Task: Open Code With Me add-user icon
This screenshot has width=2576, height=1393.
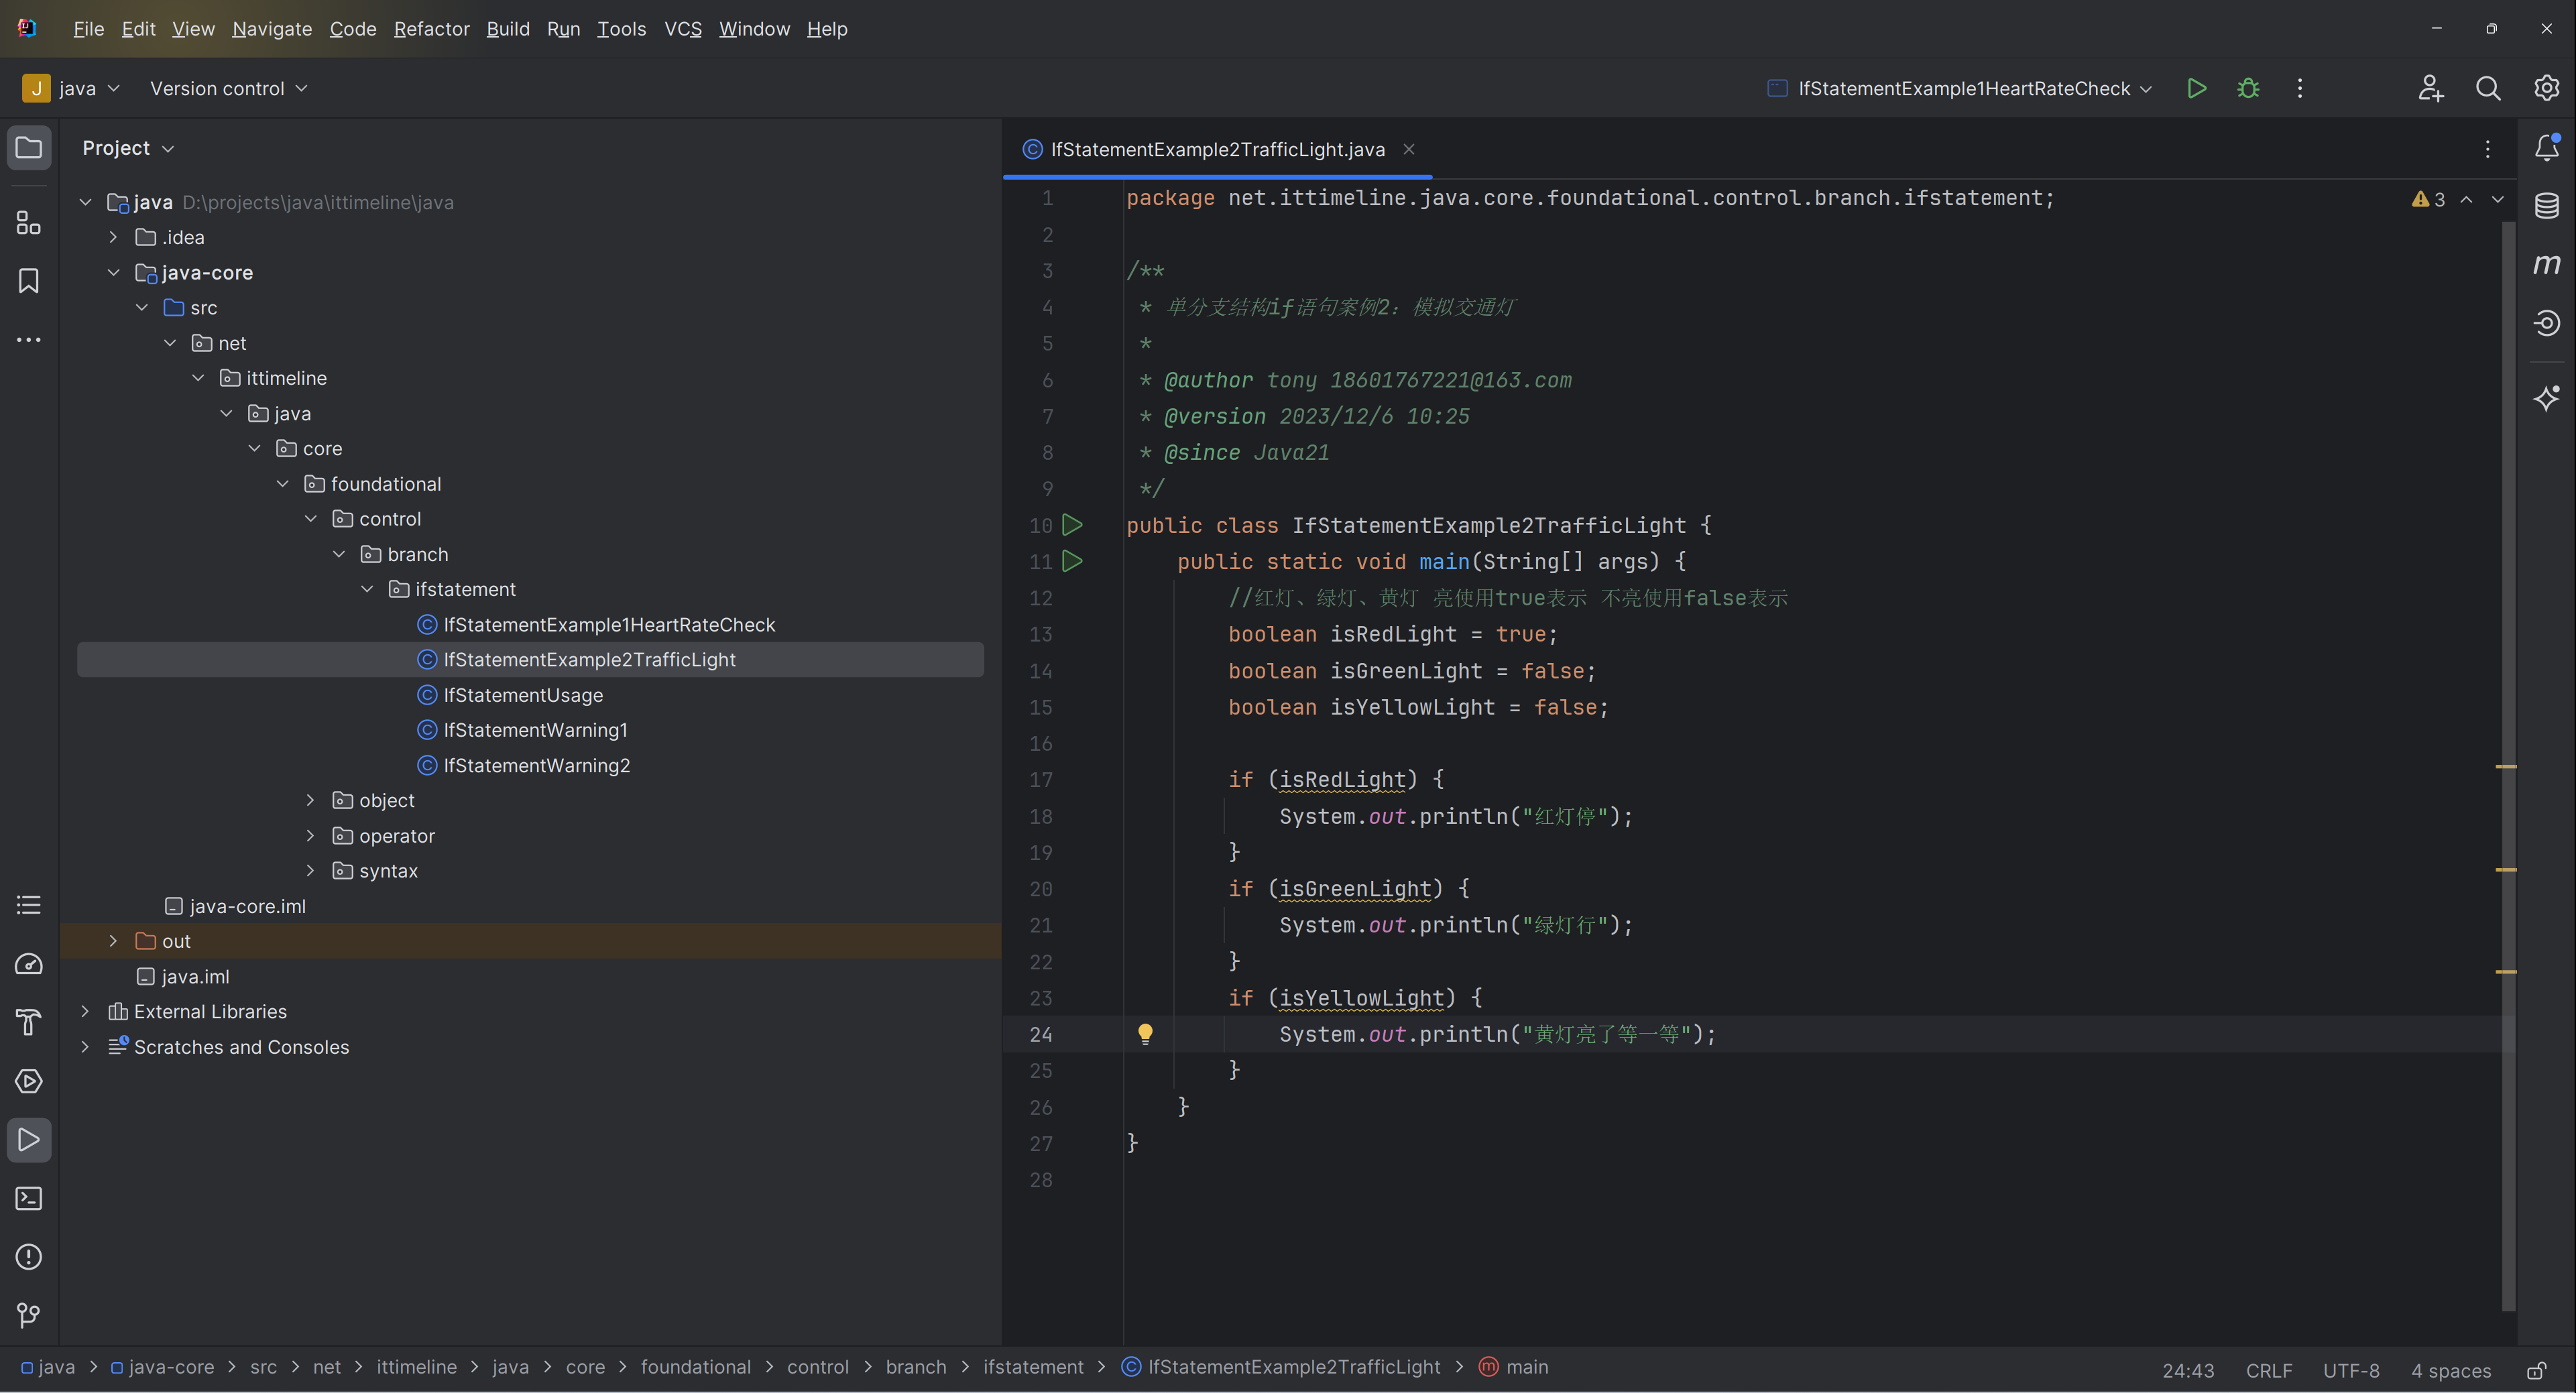Action: click(x=2431, y=88)
